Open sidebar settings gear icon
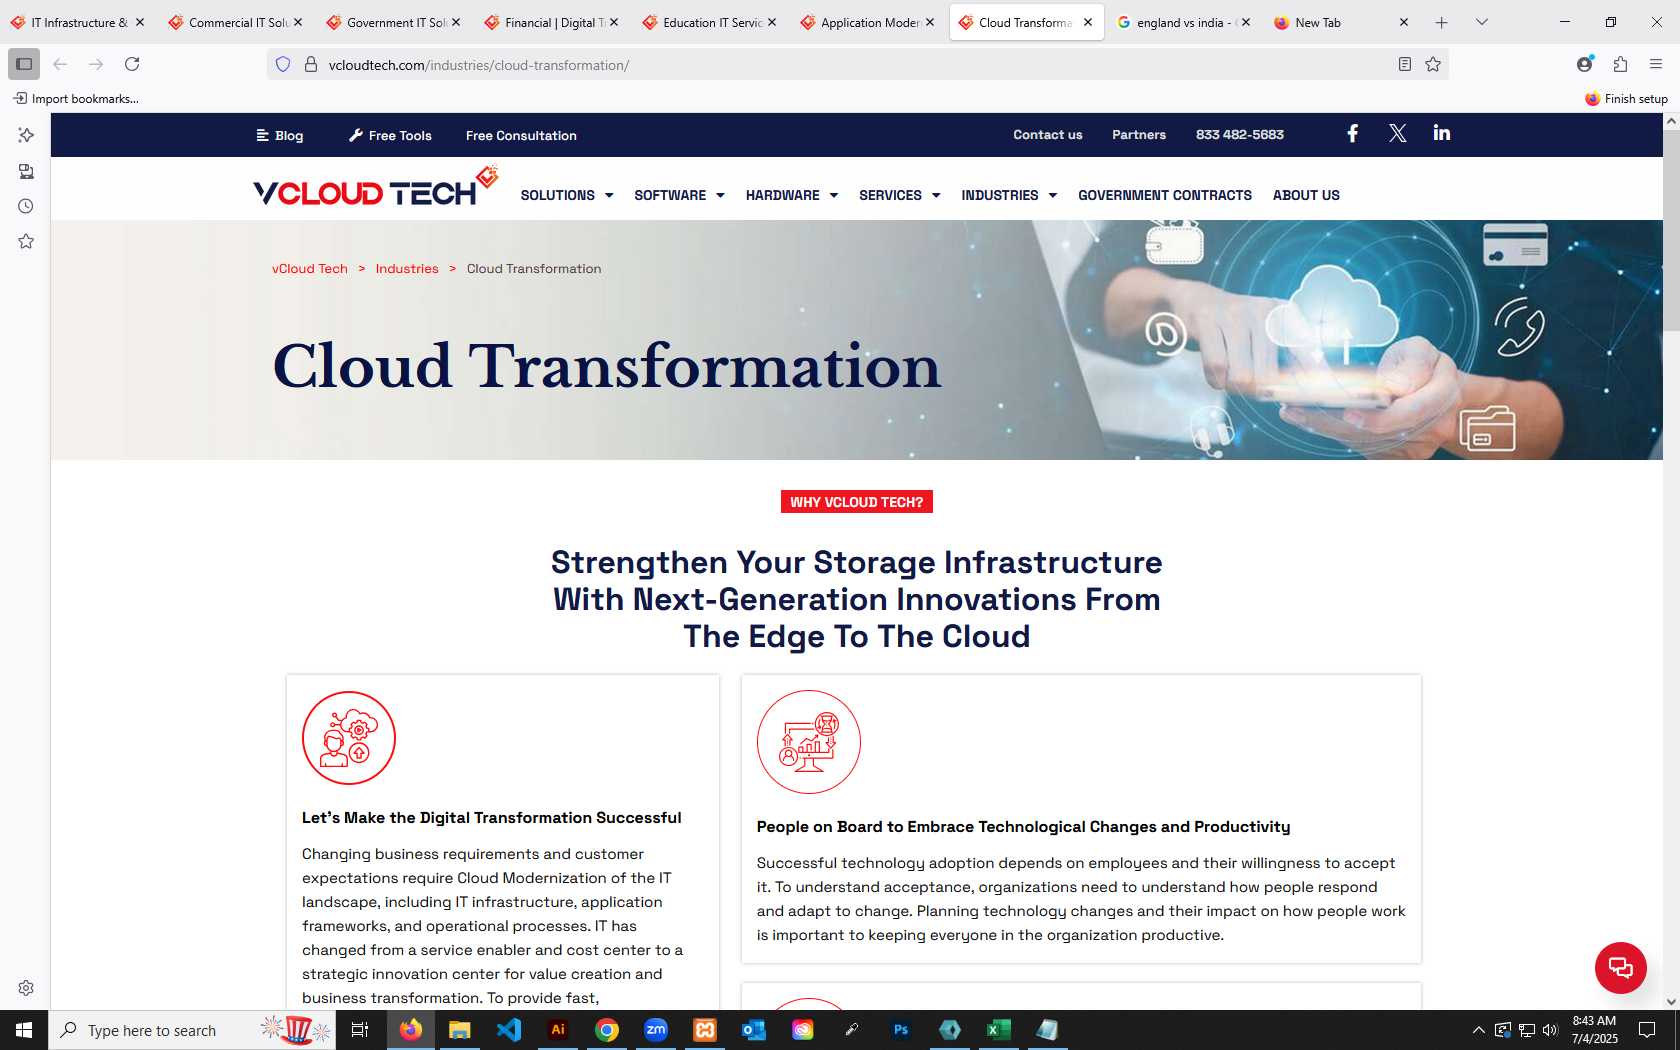The height and width of the screenshot is (1050, 1680). (x=26, y=988)
